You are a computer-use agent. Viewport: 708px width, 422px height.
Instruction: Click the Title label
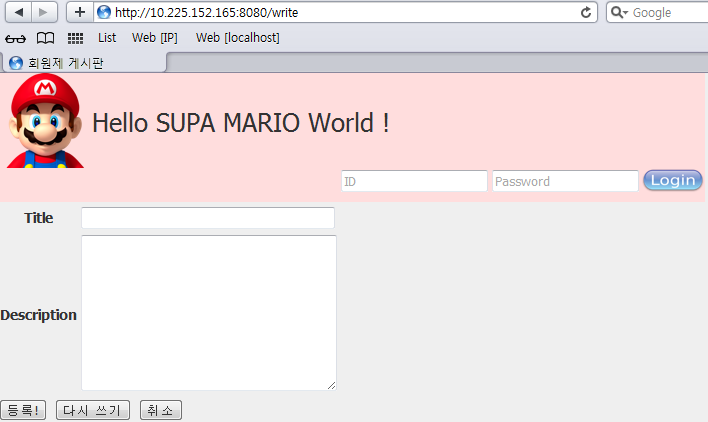[39, 218]
